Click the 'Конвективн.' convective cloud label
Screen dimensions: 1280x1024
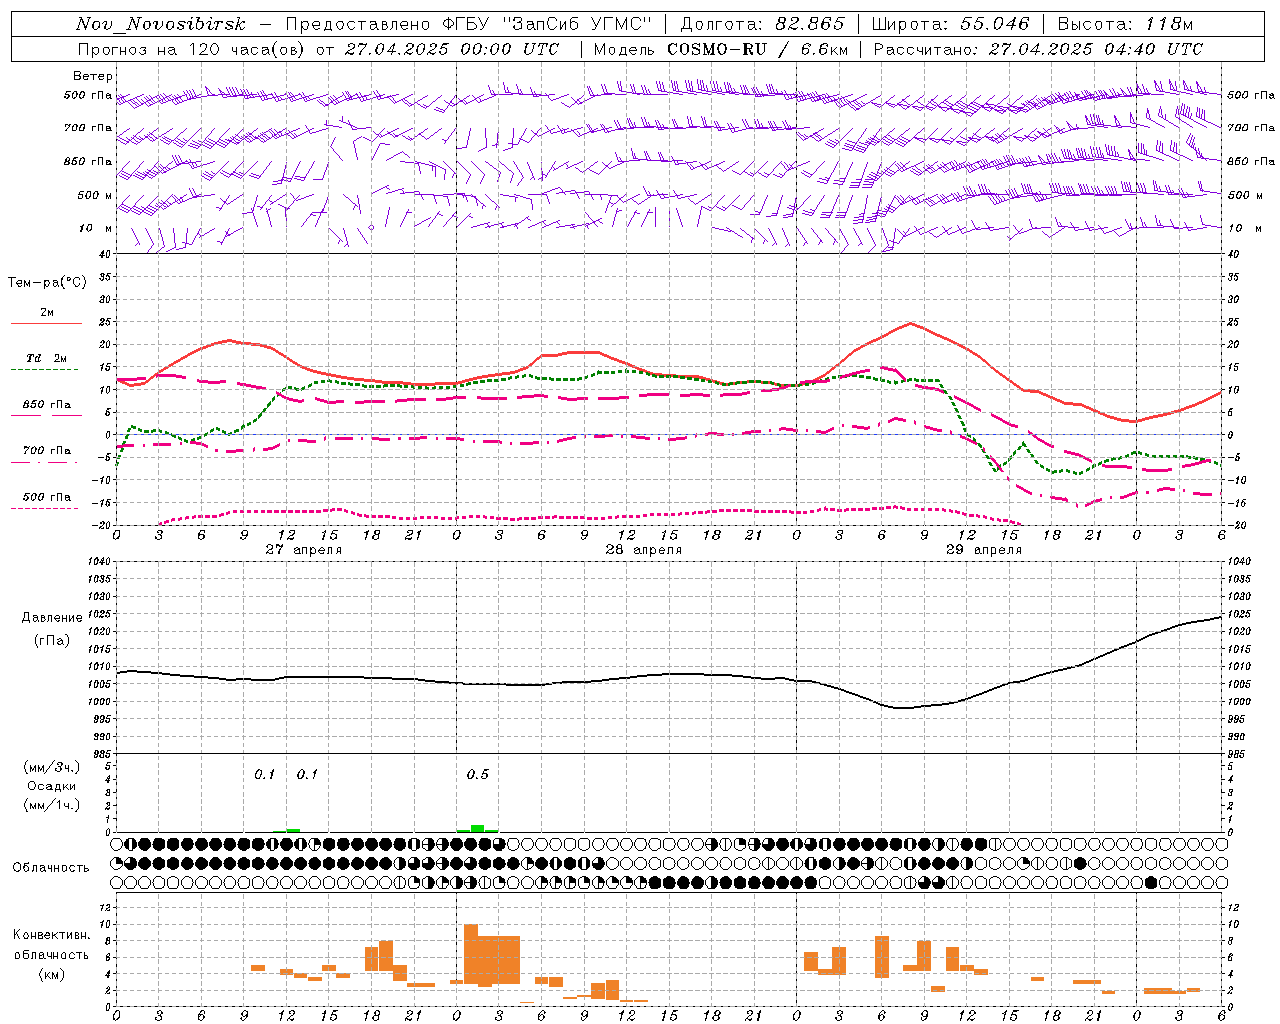pyautogui.click(x=52, y=935)
